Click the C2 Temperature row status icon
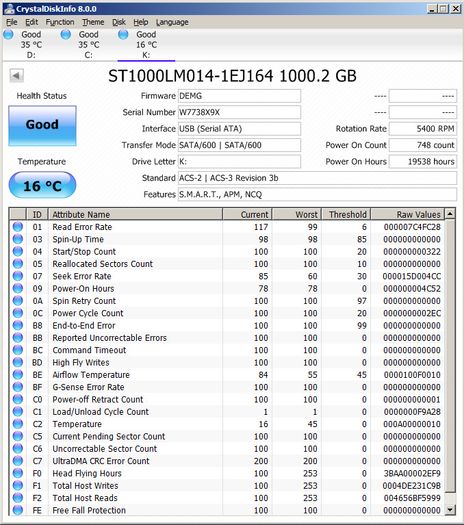The width and height of the screenshot is (464, 525). pyautogui.click(x=18, y=424)
